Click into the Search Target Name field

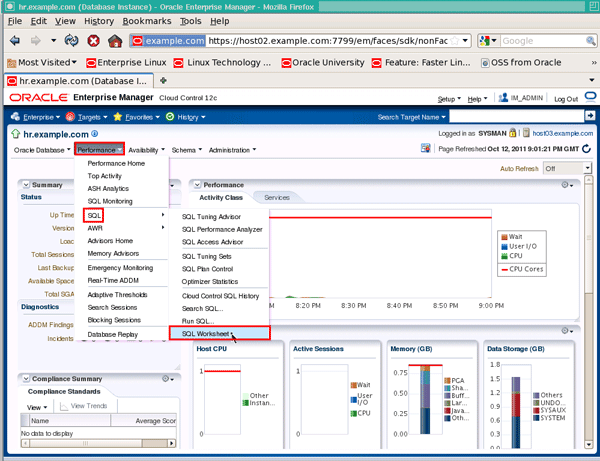pos(515,117)
